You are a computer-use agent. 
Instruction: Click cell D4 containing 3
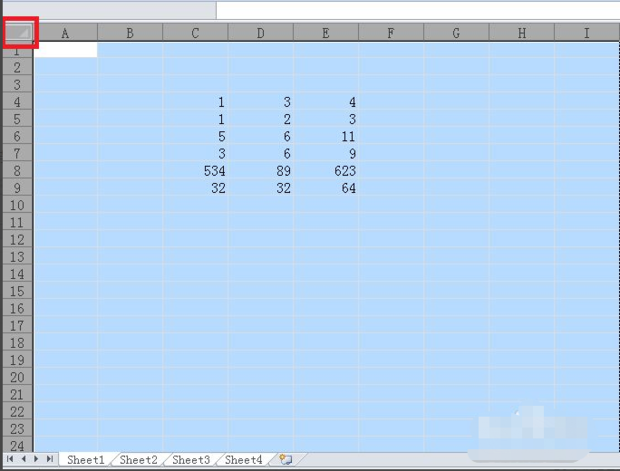click(261, 102)
